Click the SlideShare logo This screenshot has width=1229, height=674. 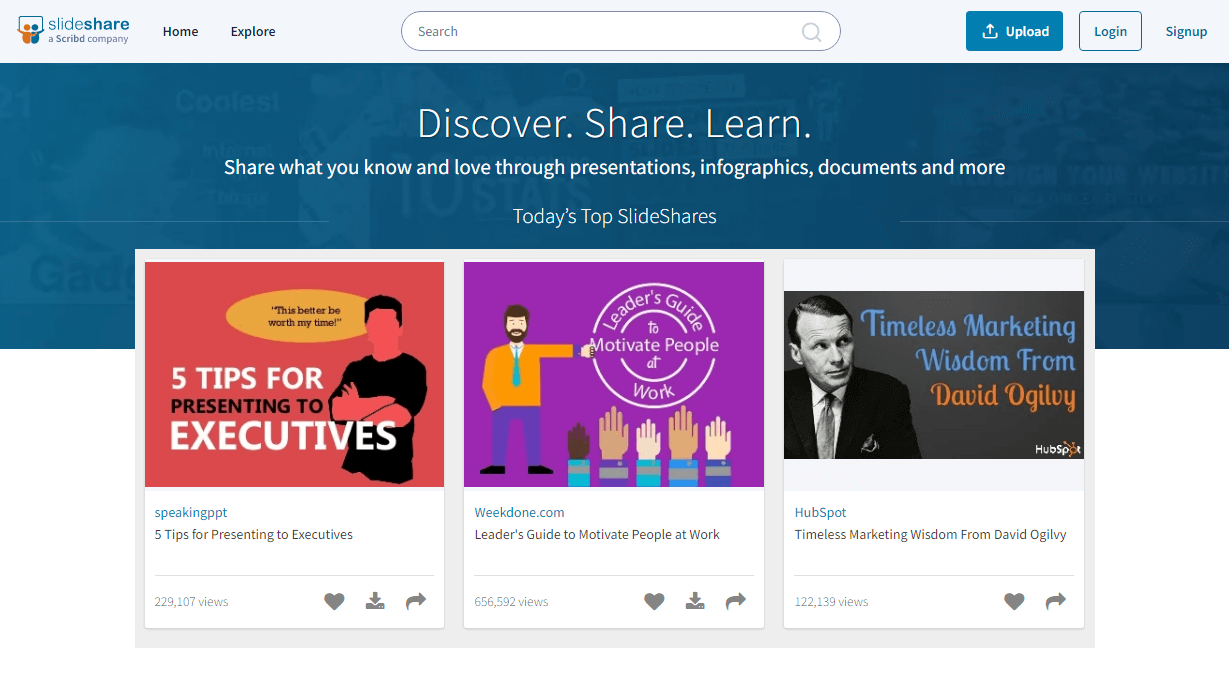73,30
